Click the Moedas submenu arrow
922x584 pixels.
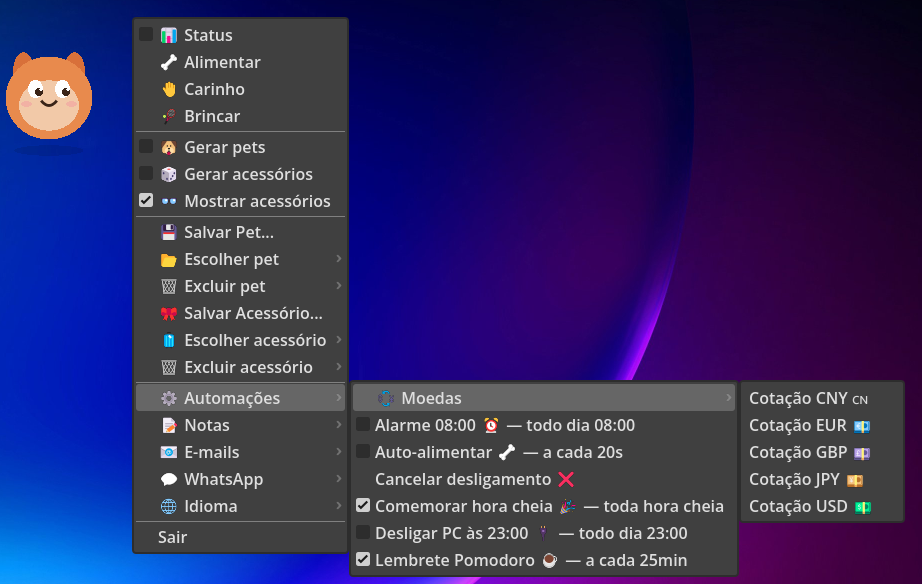(x=729, y=398)
